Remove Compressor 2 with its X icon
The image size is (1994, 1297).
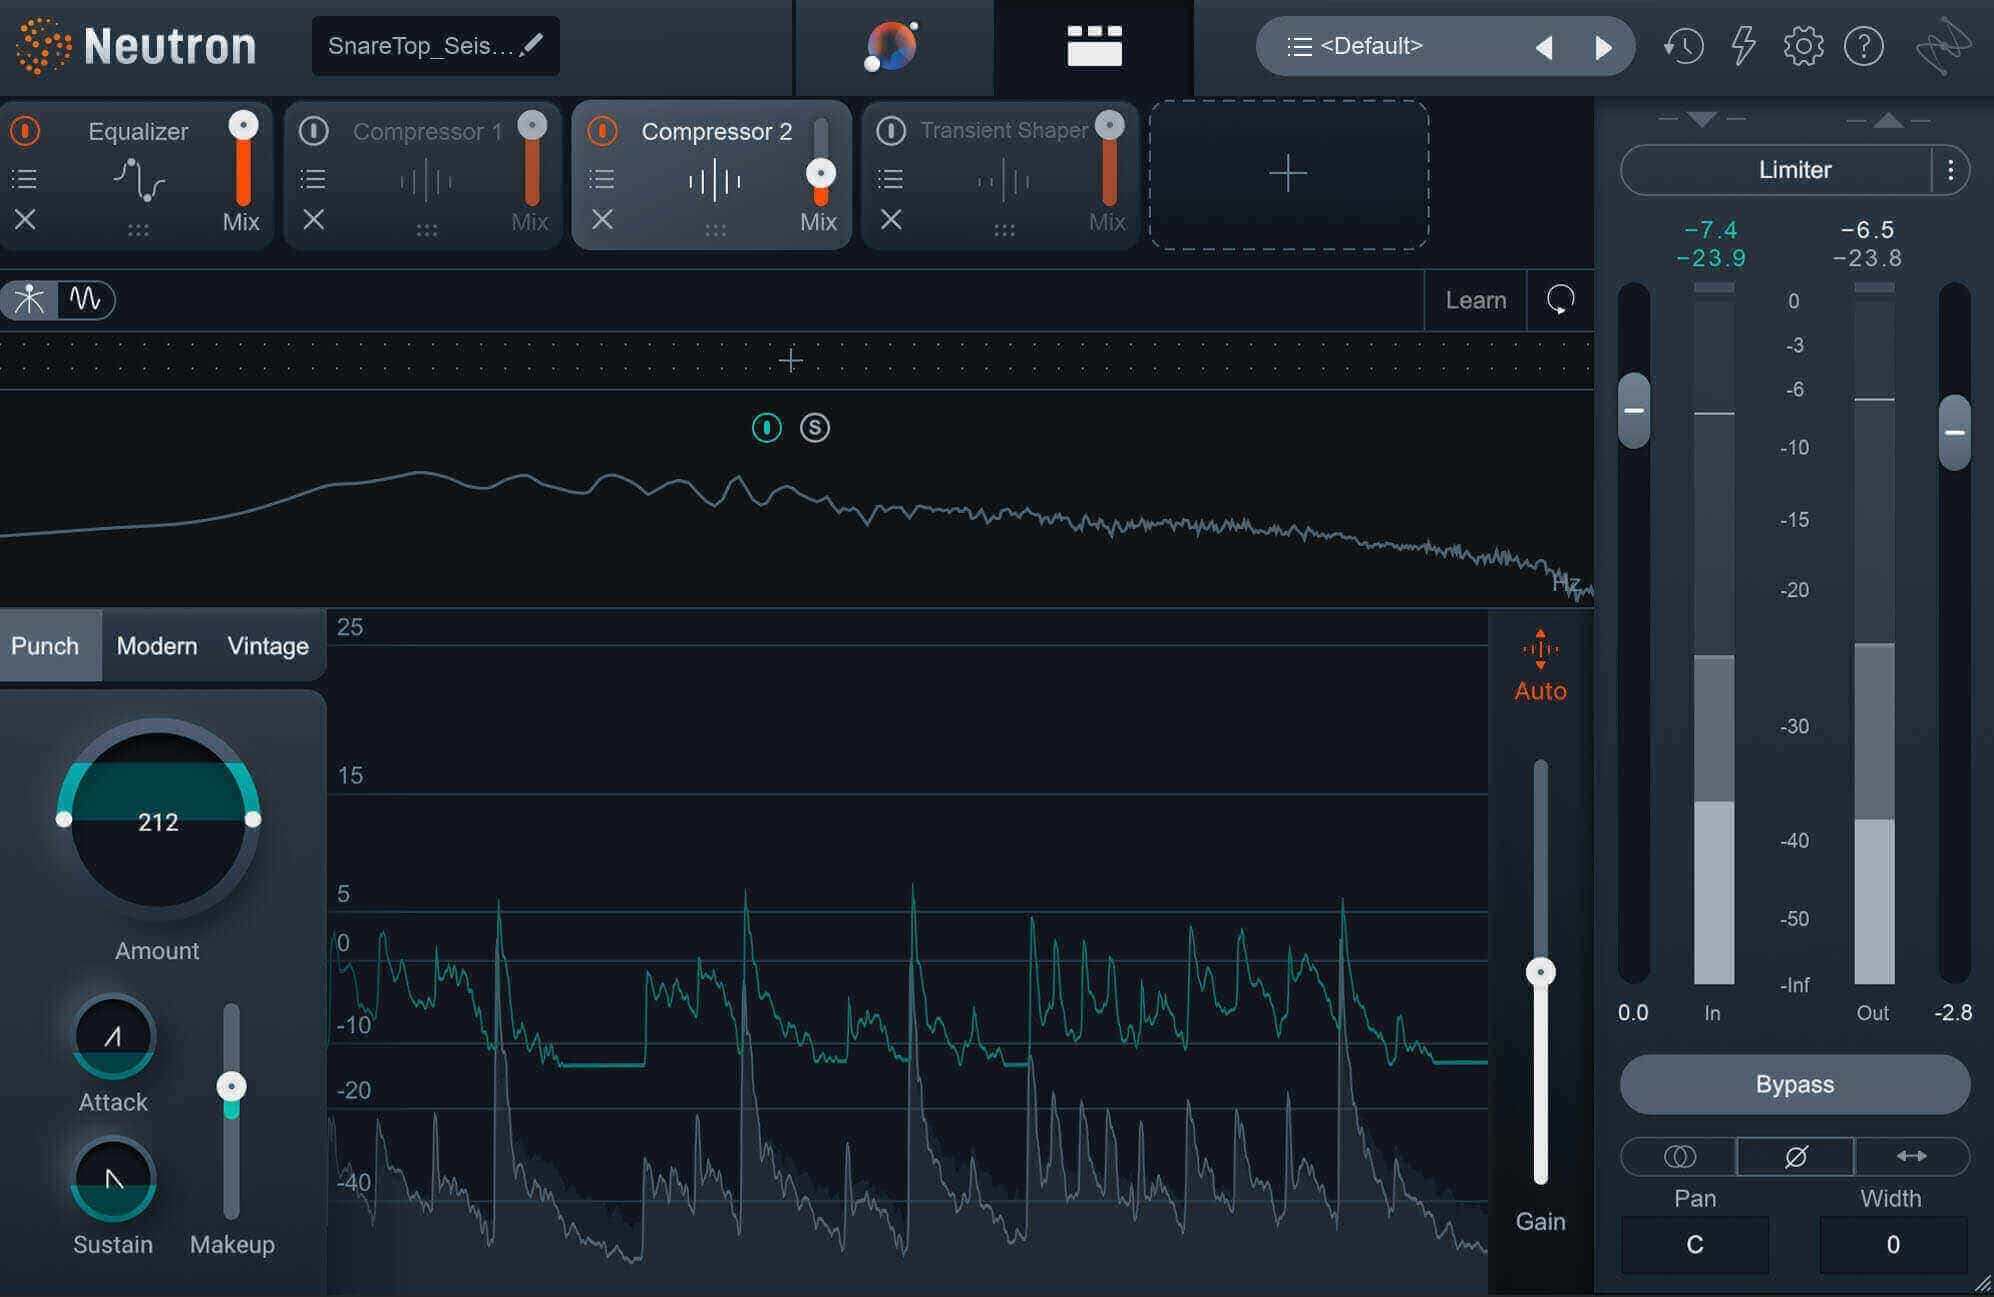pyautogui.click(x=602, y=219)
